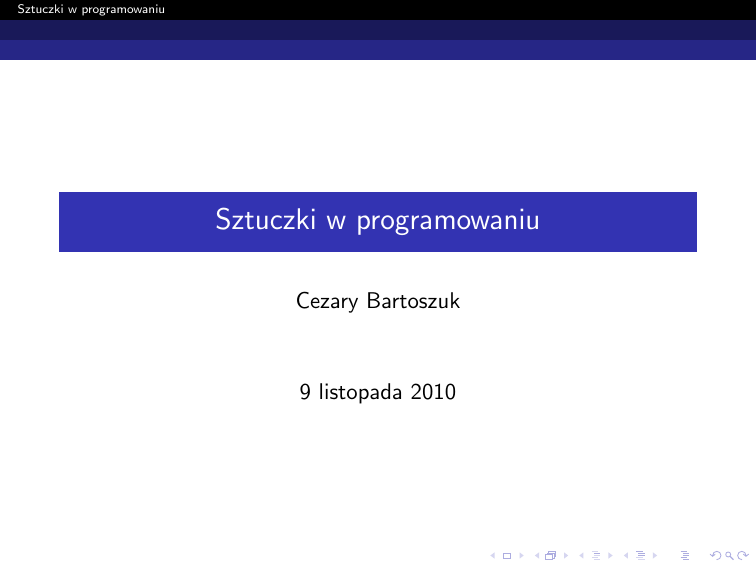This screenshot has width=756, height=567.
Task: Click the next slide arrow
Action: [519, 555]
